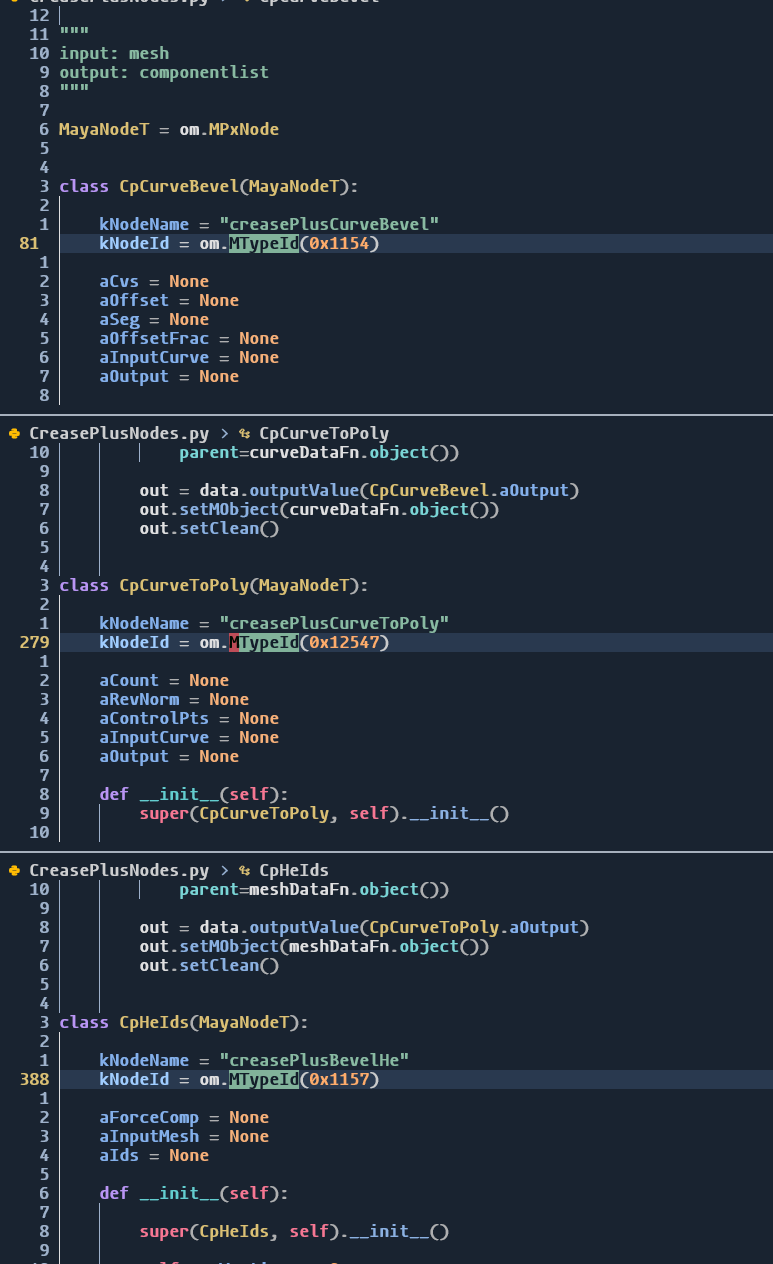
Task: Click the Python file icon beside the CpHeIds breadcrumb
Action: [14, 870]
